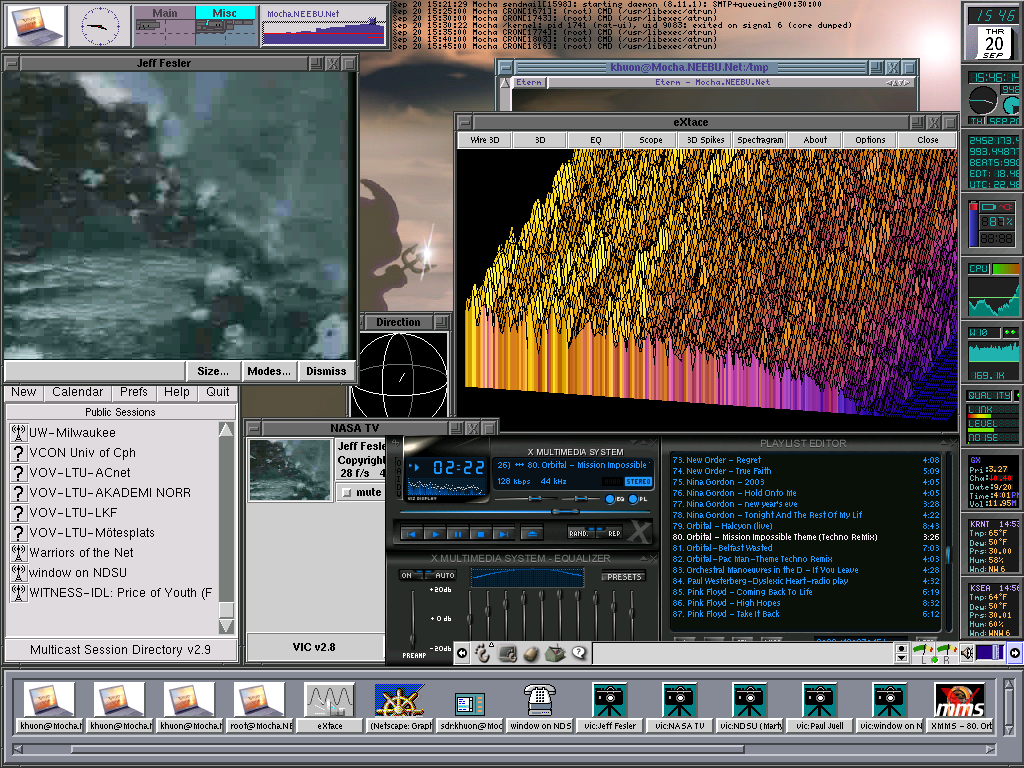Click Quit in Session Directory

pyautogui.click(x=217, y=392)
